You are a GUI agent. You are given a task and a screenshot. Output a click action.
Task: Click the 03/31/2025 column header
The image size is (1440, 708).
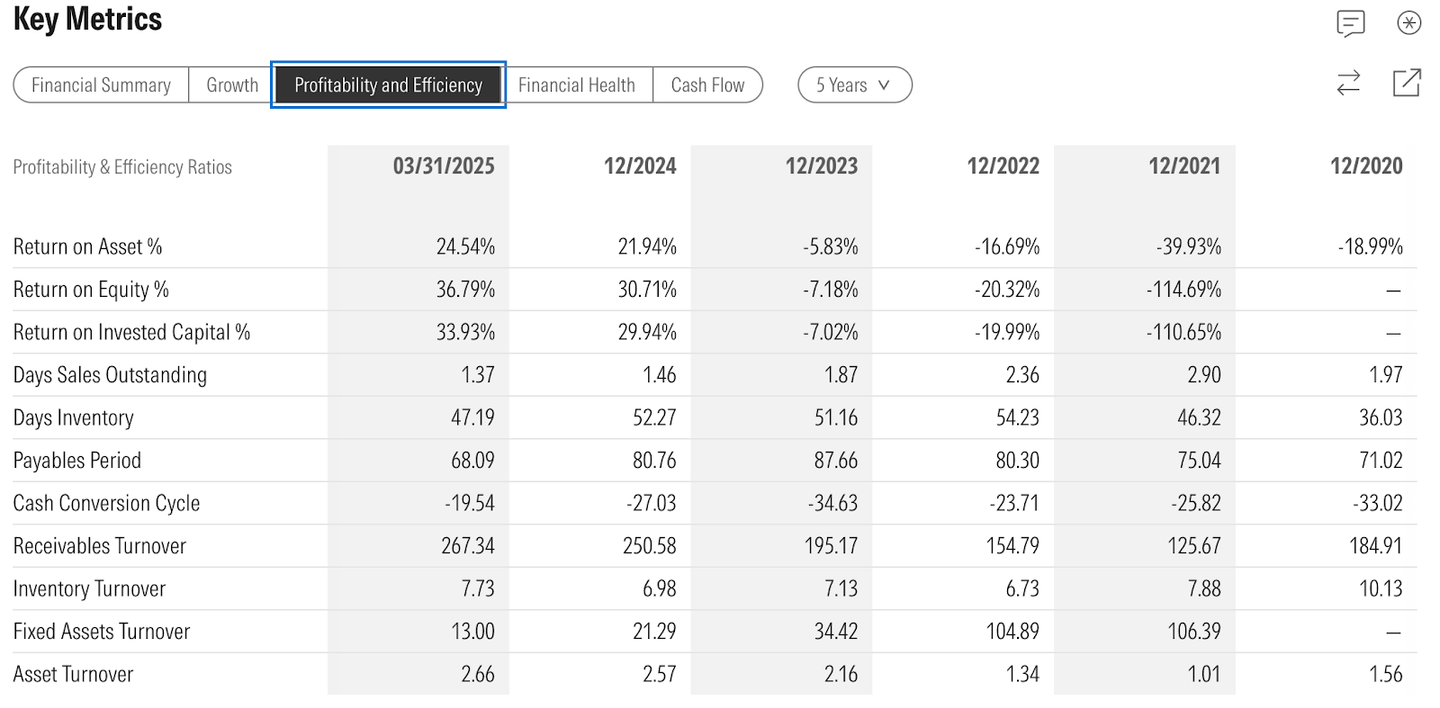pos(443,166)
